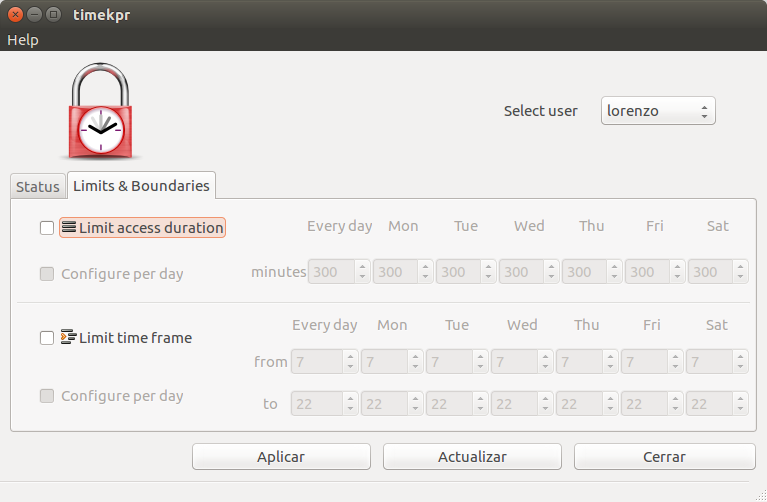
Task: Click the Limit access duration stack icon
Action: point(69,227)
